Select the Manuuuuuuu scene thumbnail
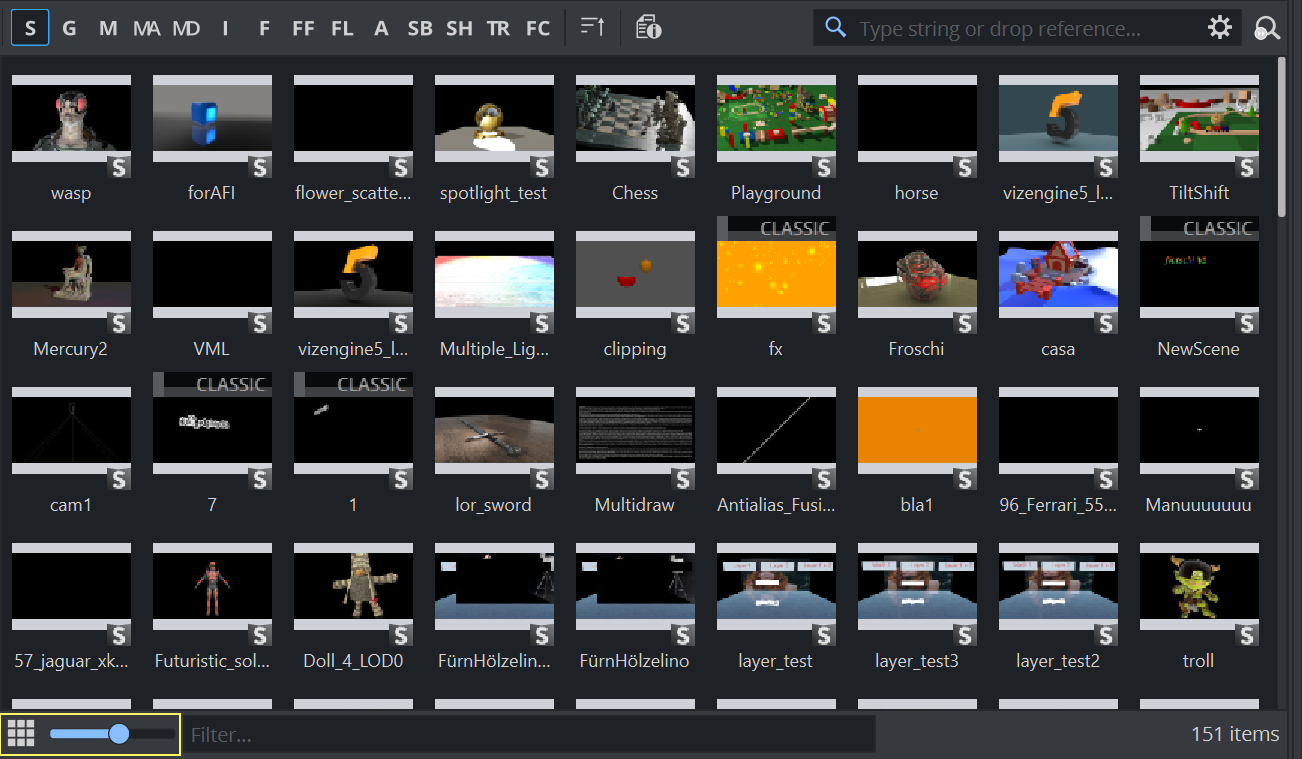 [x=1199, y=430]
